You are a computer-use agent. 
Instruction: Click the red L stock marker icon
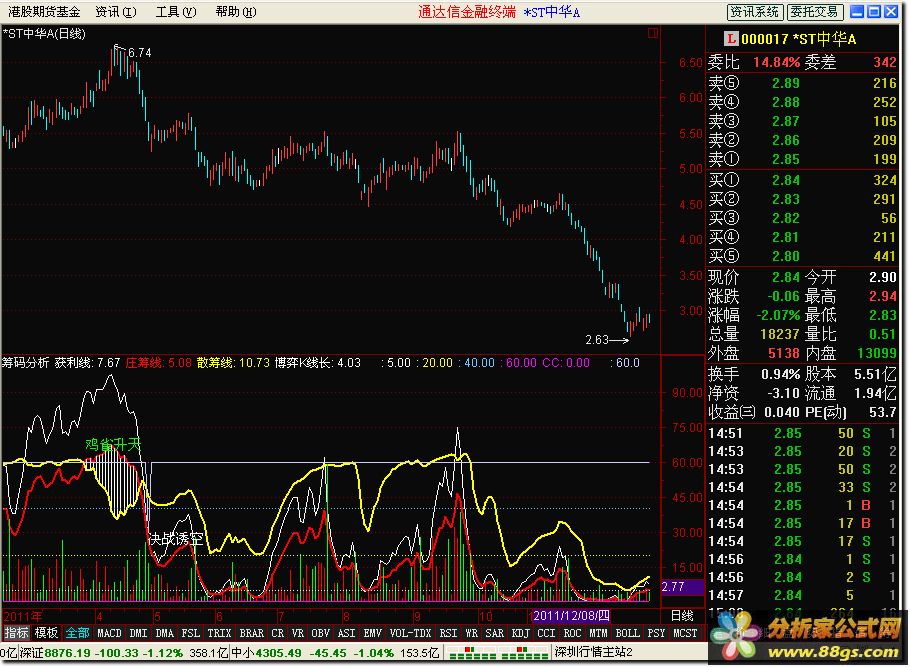click(x=731, y=39)
